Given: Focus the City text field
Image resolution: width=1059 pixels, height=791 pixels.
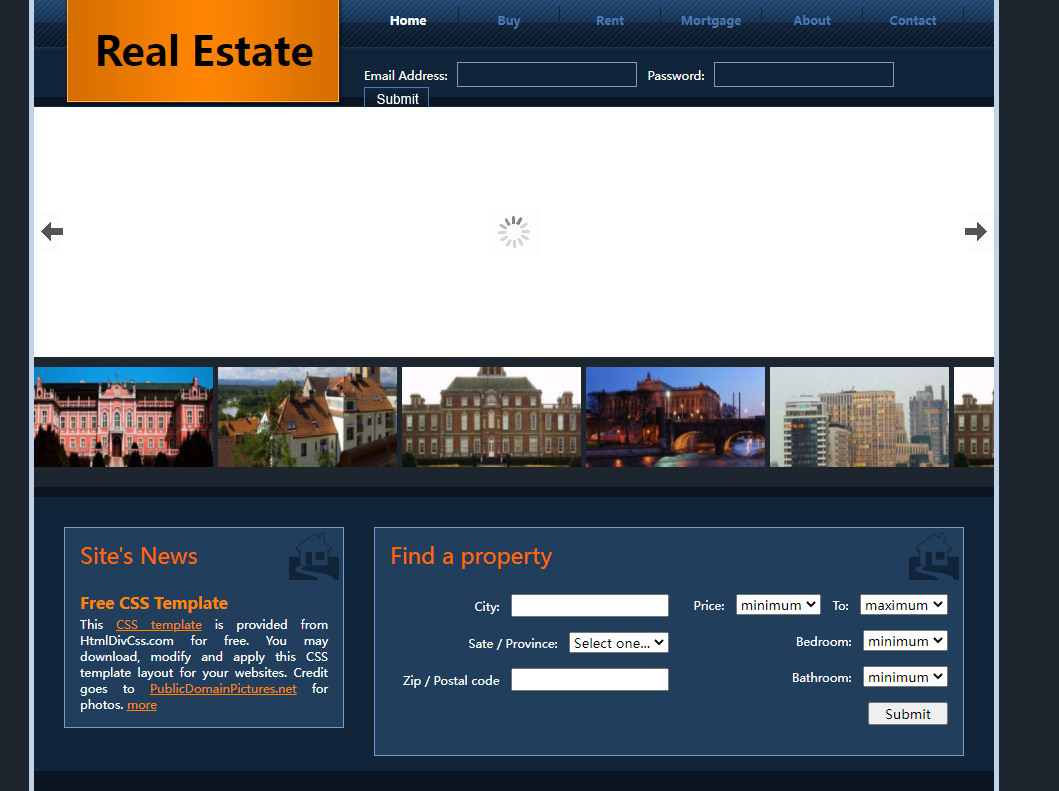Looking at the screenshot, I should point(589,606).
